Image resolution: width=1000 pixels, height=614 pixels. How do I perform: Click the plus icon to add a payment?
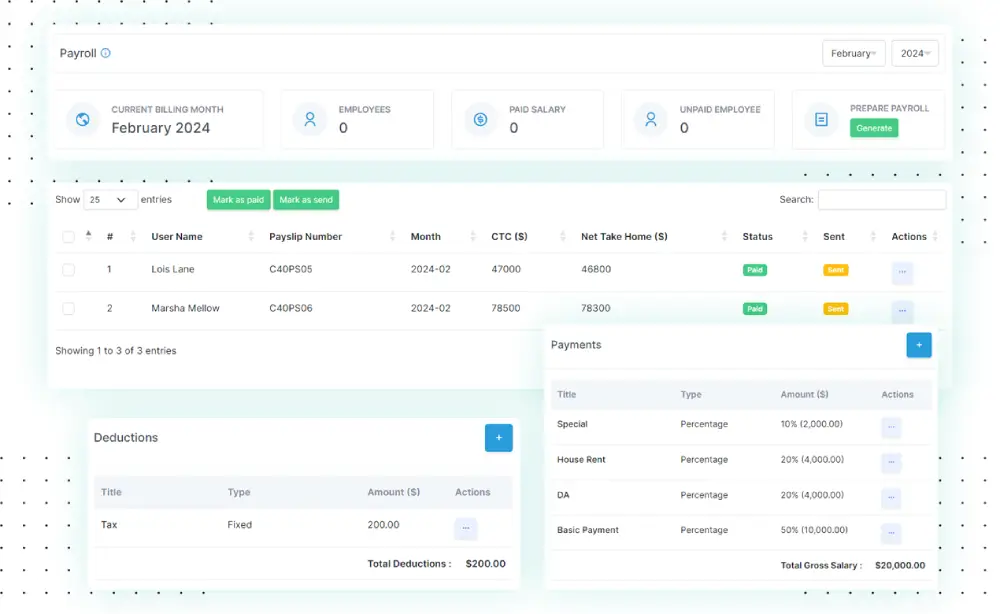coord(919,344)
